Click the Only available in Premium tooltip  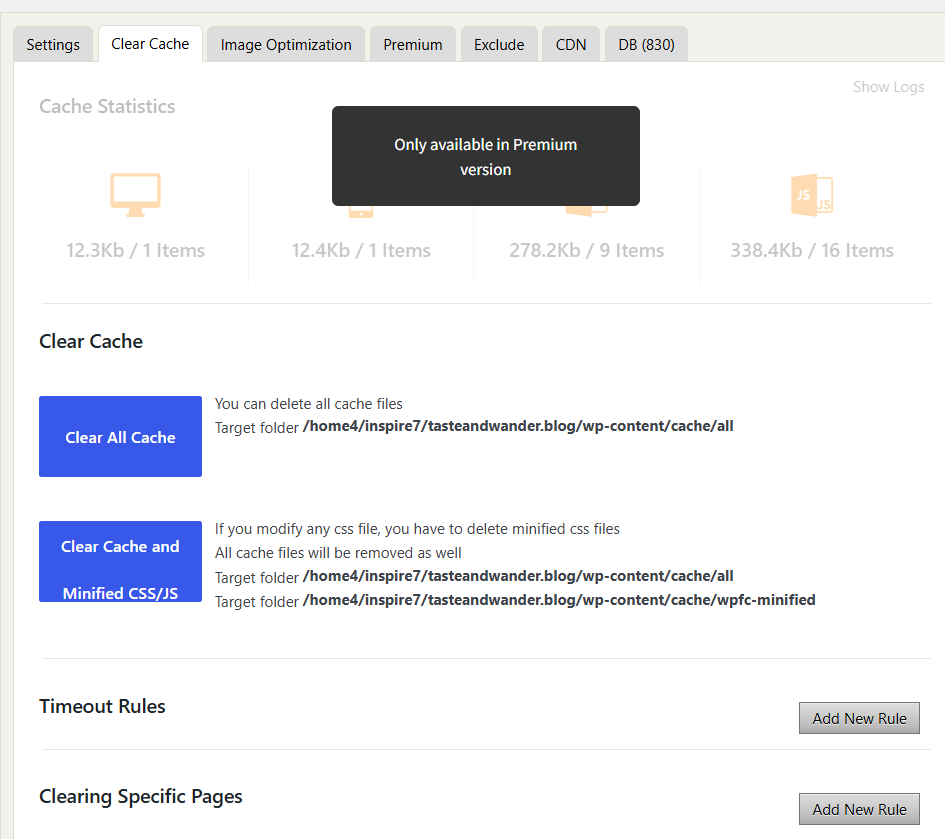(486, 156)
